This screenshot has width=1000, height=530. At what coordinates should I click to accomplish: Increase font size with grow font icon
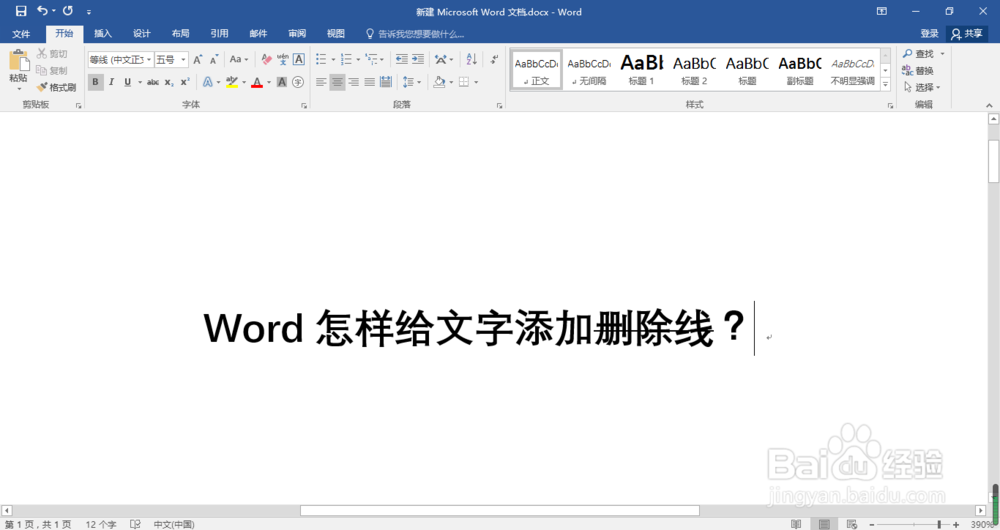pos(198,59)
